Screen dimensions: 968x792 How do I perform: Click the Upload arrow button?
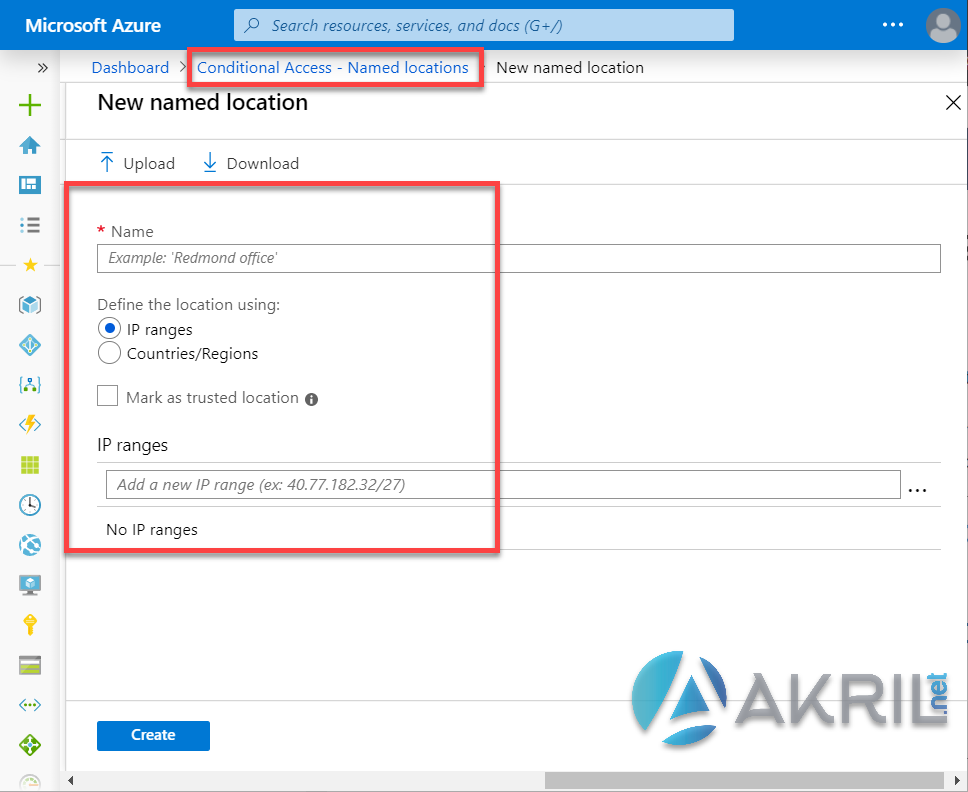coord(136,163)
